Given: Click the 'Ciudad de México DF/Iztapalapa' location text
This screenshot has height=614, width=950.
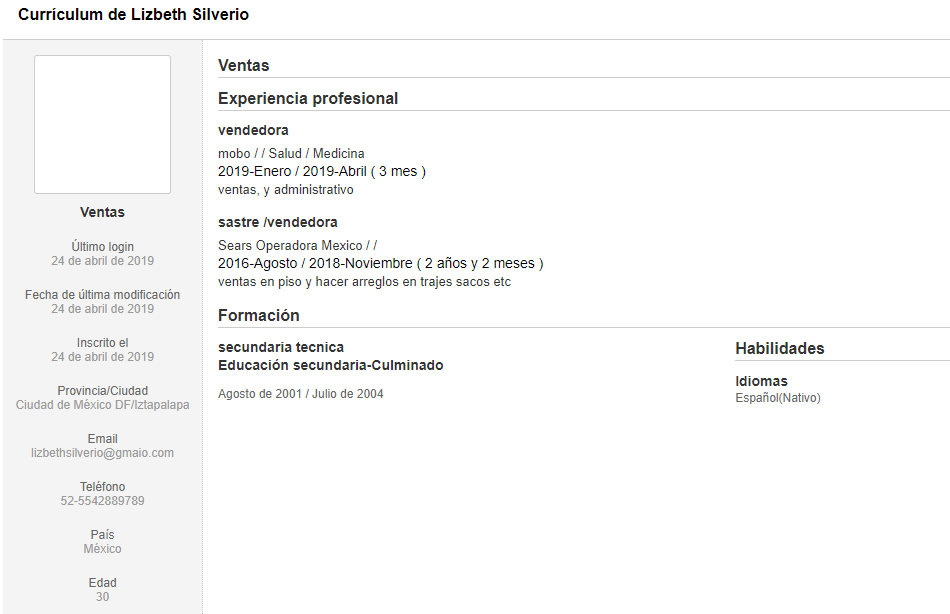Looking at the screenshot, I should pyautogui.click(x=102, y=405).
